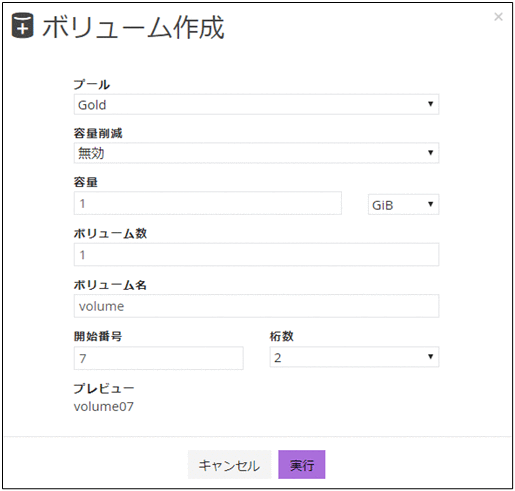The height and width of the screenshot is (491, 515).
Task: Click the purple 実行 button
Action: click(x=302, y=465)
